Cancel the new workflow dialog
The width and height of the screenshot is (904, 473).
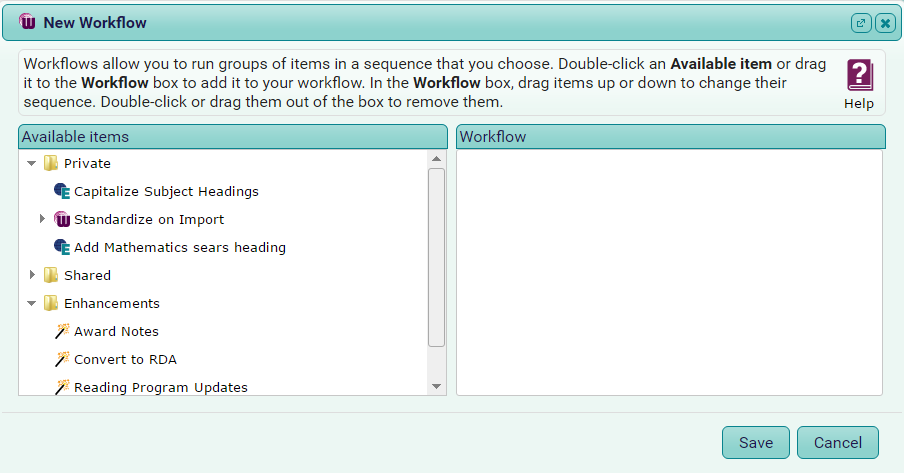[x=838, y=442]
